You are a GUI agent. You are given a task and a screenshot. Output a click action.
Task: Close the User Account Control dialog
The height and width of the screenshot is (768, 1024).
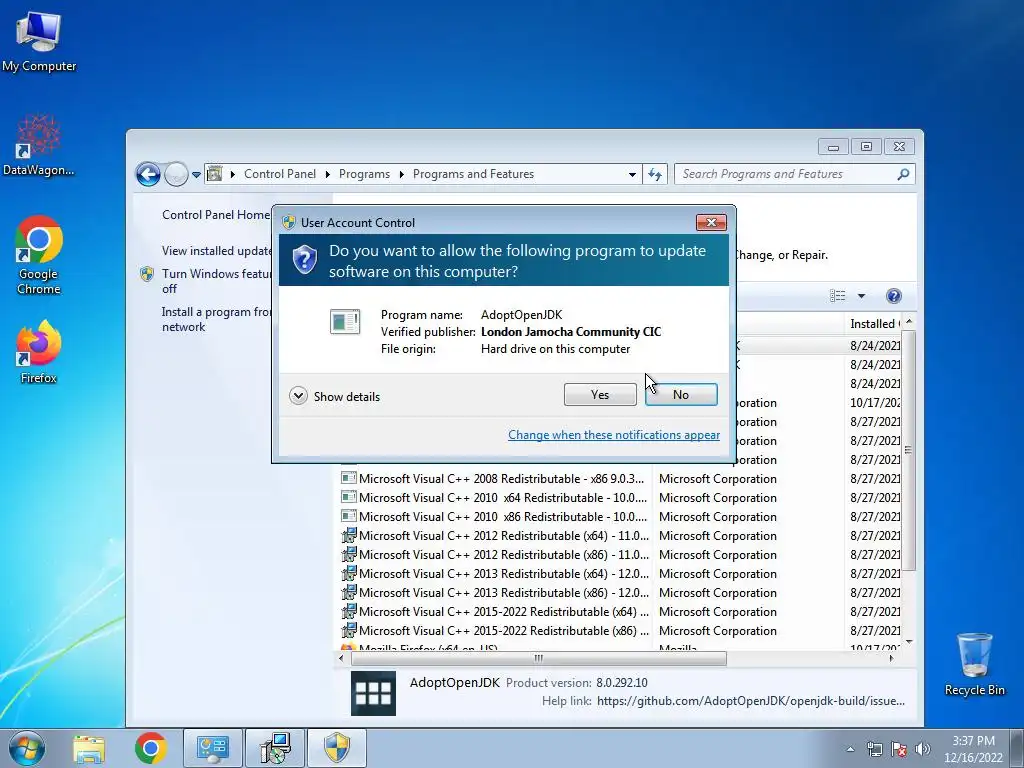coord(711,223)
